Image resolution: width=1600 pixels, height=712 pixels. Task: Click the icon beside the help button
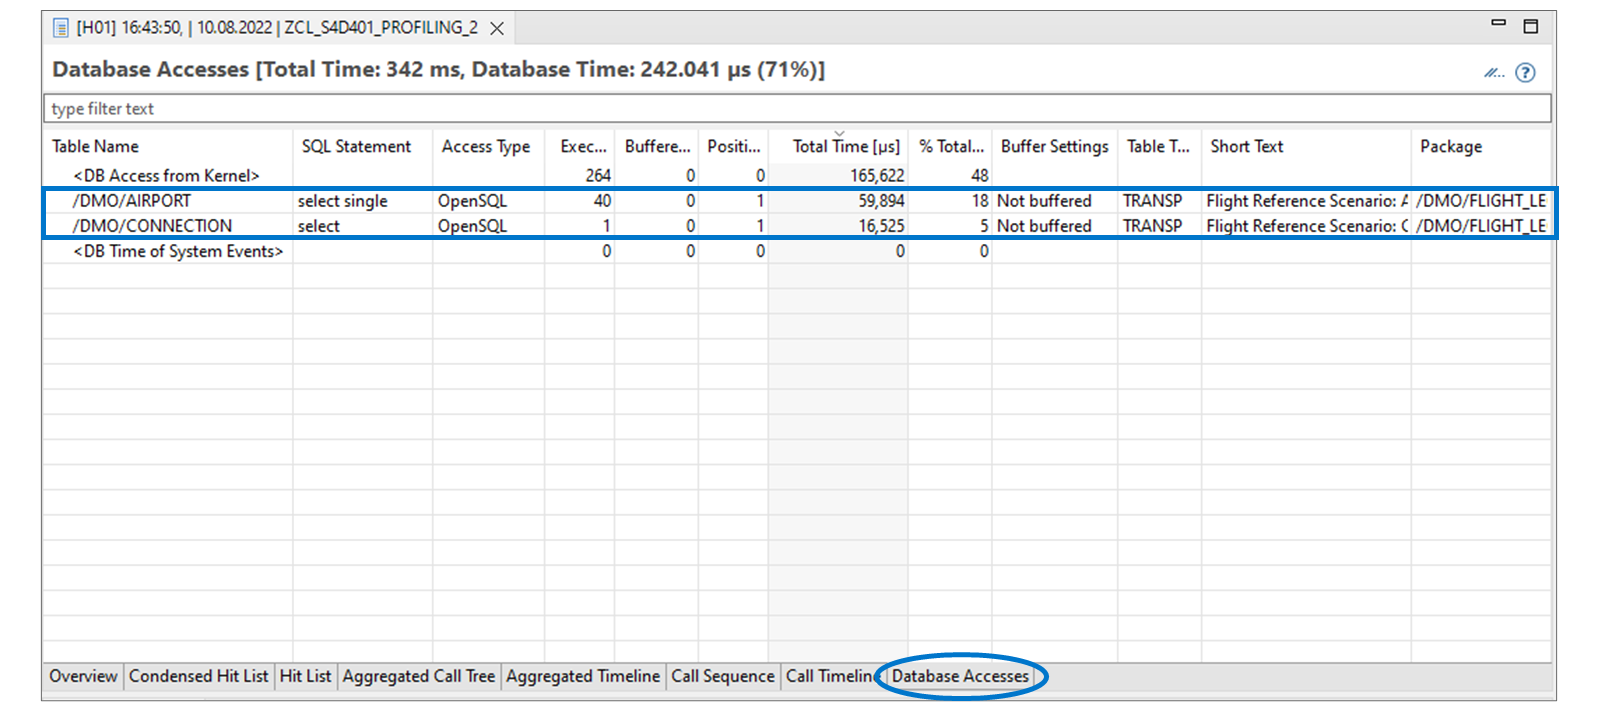click(x=1494, y=72)
